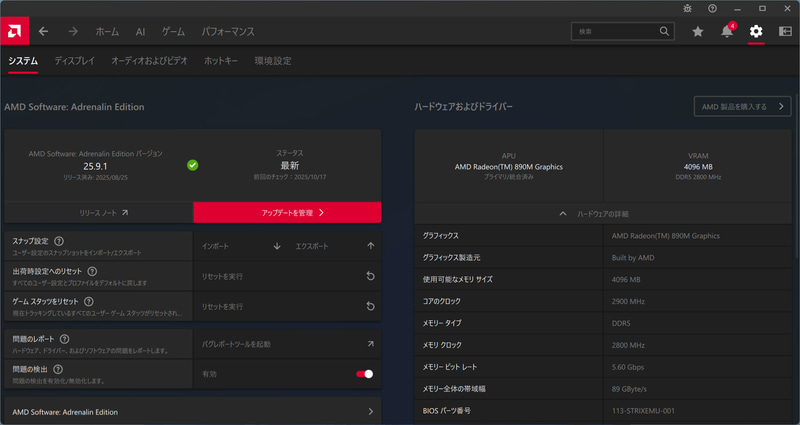
Task: Click game stats リセットを実行 text
Action: click(x=222, y=306)
